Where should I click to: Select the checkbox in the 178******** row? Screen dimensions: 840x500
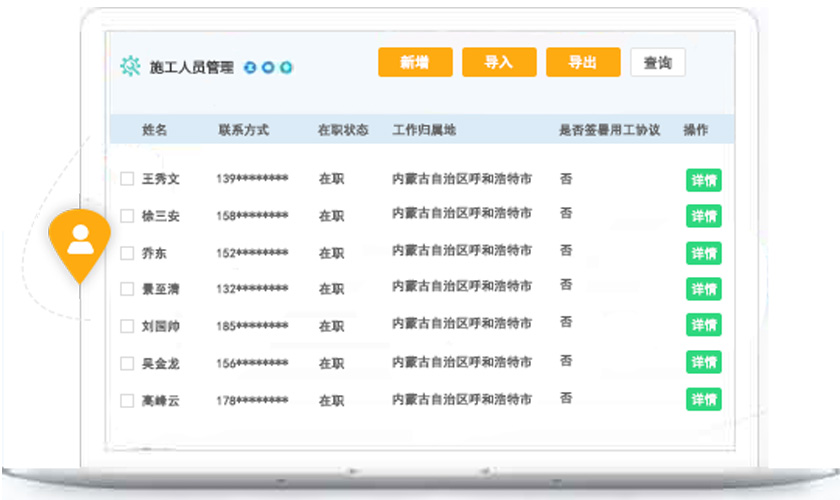pos(127,401)
